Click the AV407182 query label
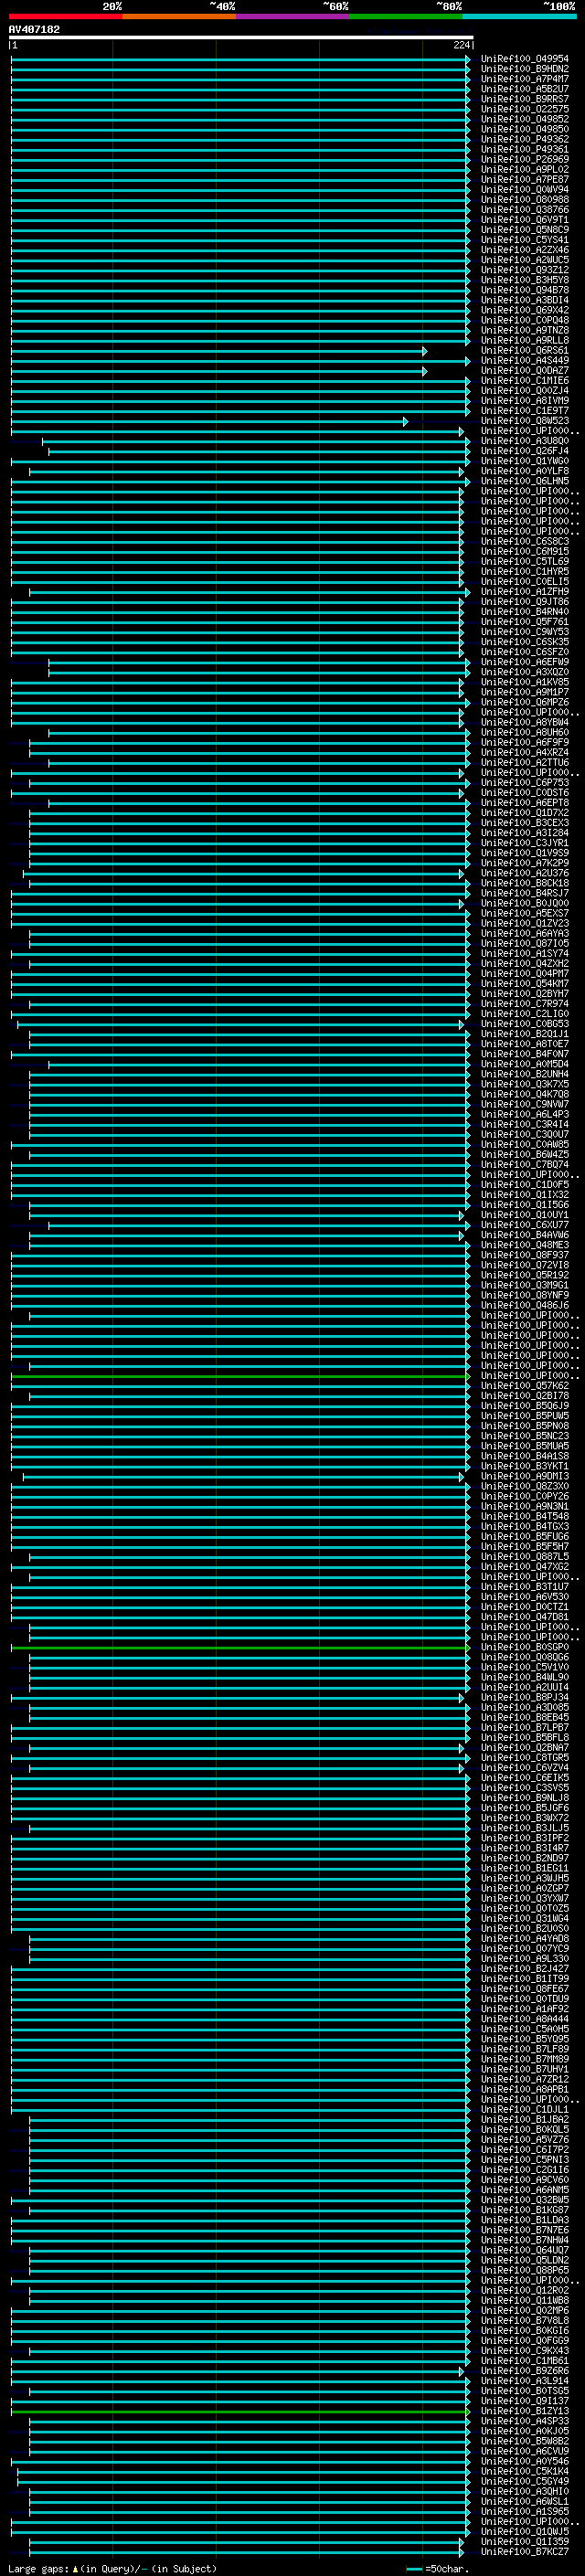 (34, 29)
